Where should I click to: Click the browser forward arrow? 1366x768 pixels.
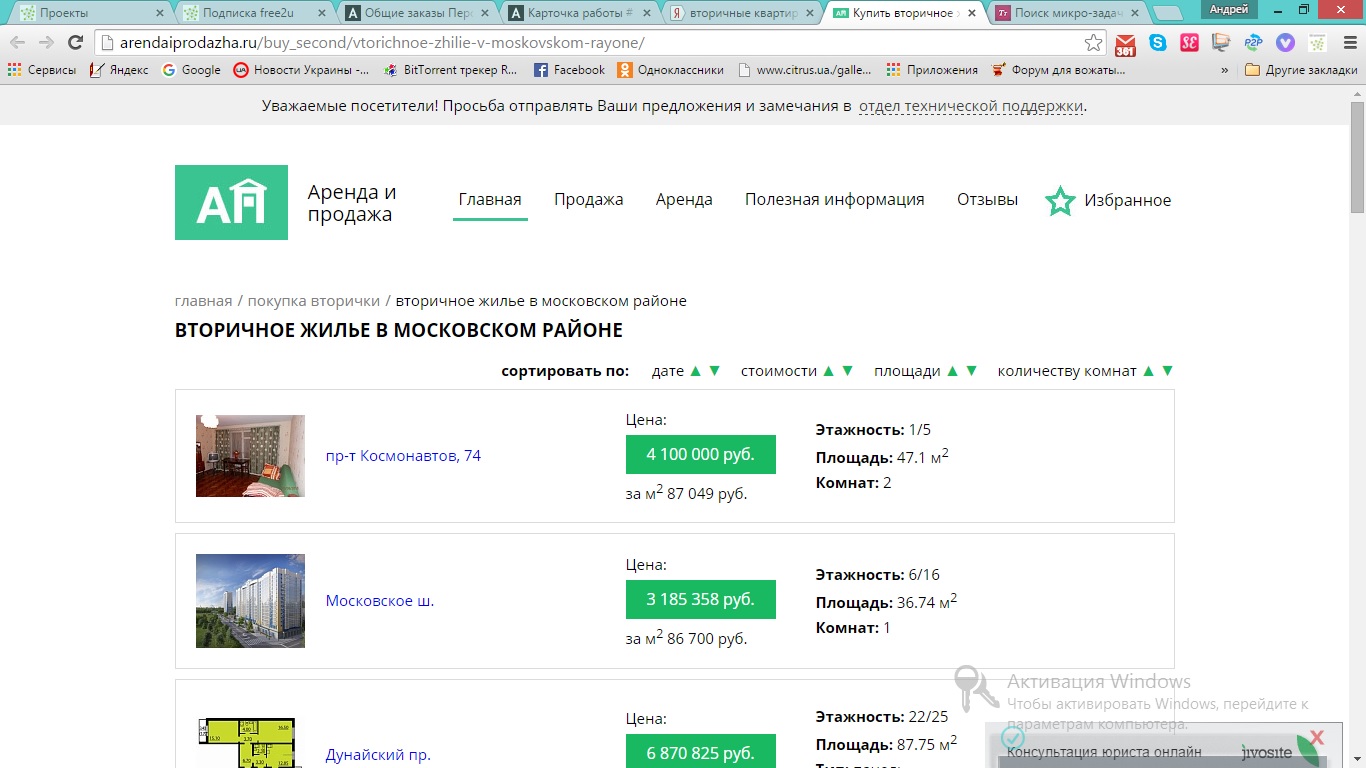tap(46, 42)
